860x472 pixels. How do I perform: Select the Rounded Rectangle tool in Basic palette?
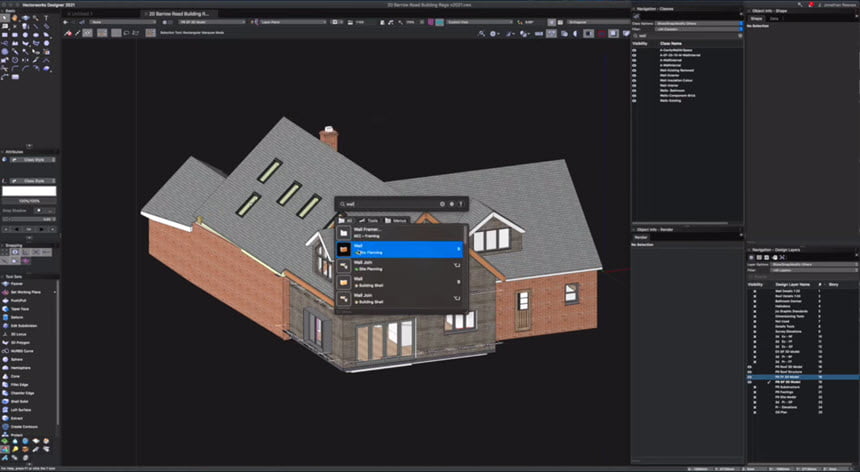click(15, 35)
